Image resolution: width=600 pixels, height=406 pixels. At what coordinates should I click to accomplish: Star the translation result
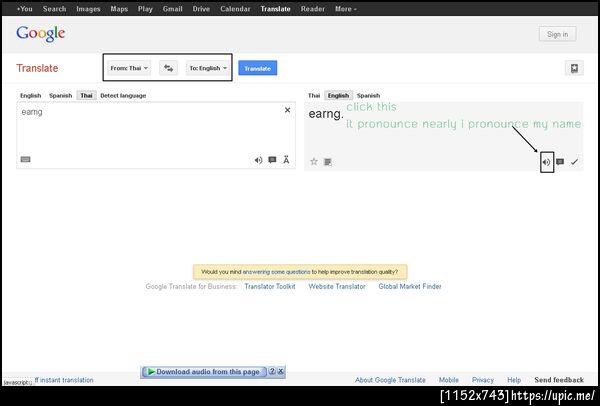point(314,161)
